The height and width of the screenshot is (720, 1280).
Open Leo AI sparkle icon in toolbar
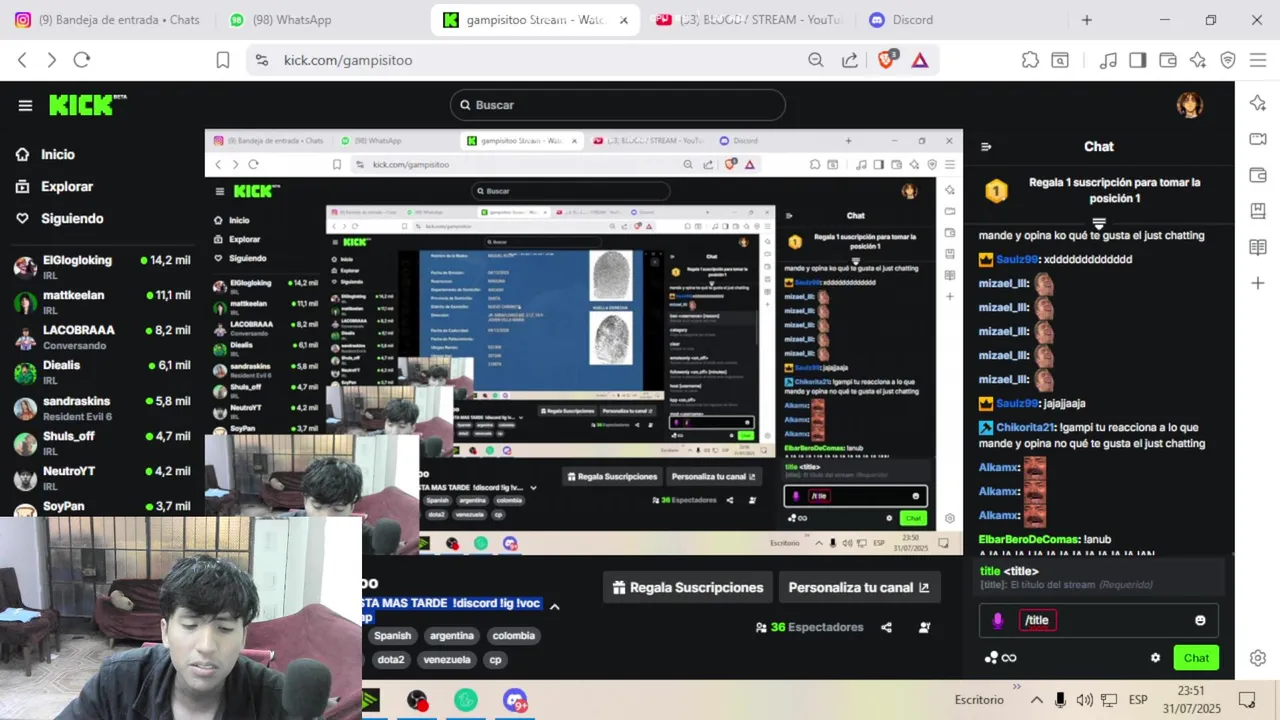[x=1198, y=60]
